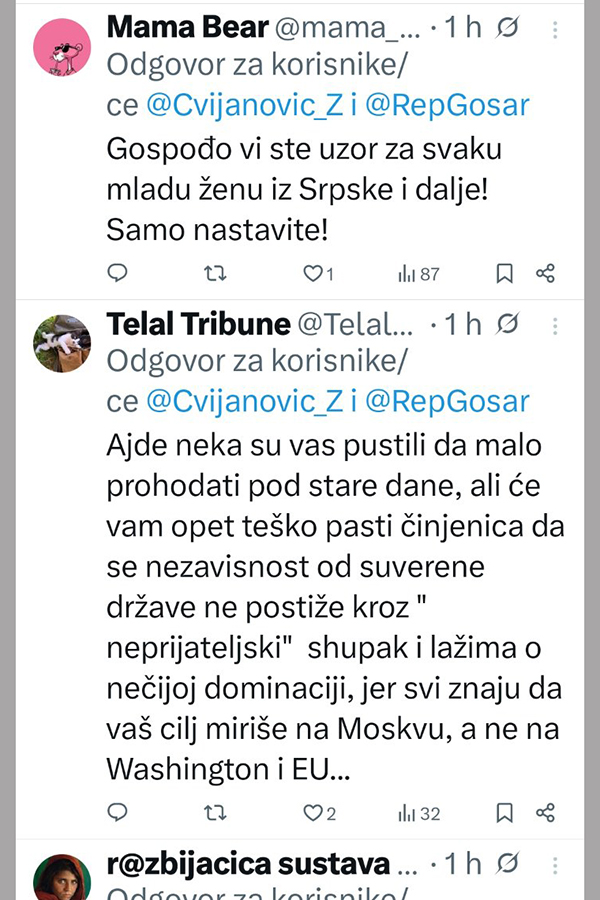Repost Mama Bear's tweet
600x900 pixels.
point(215,273)
